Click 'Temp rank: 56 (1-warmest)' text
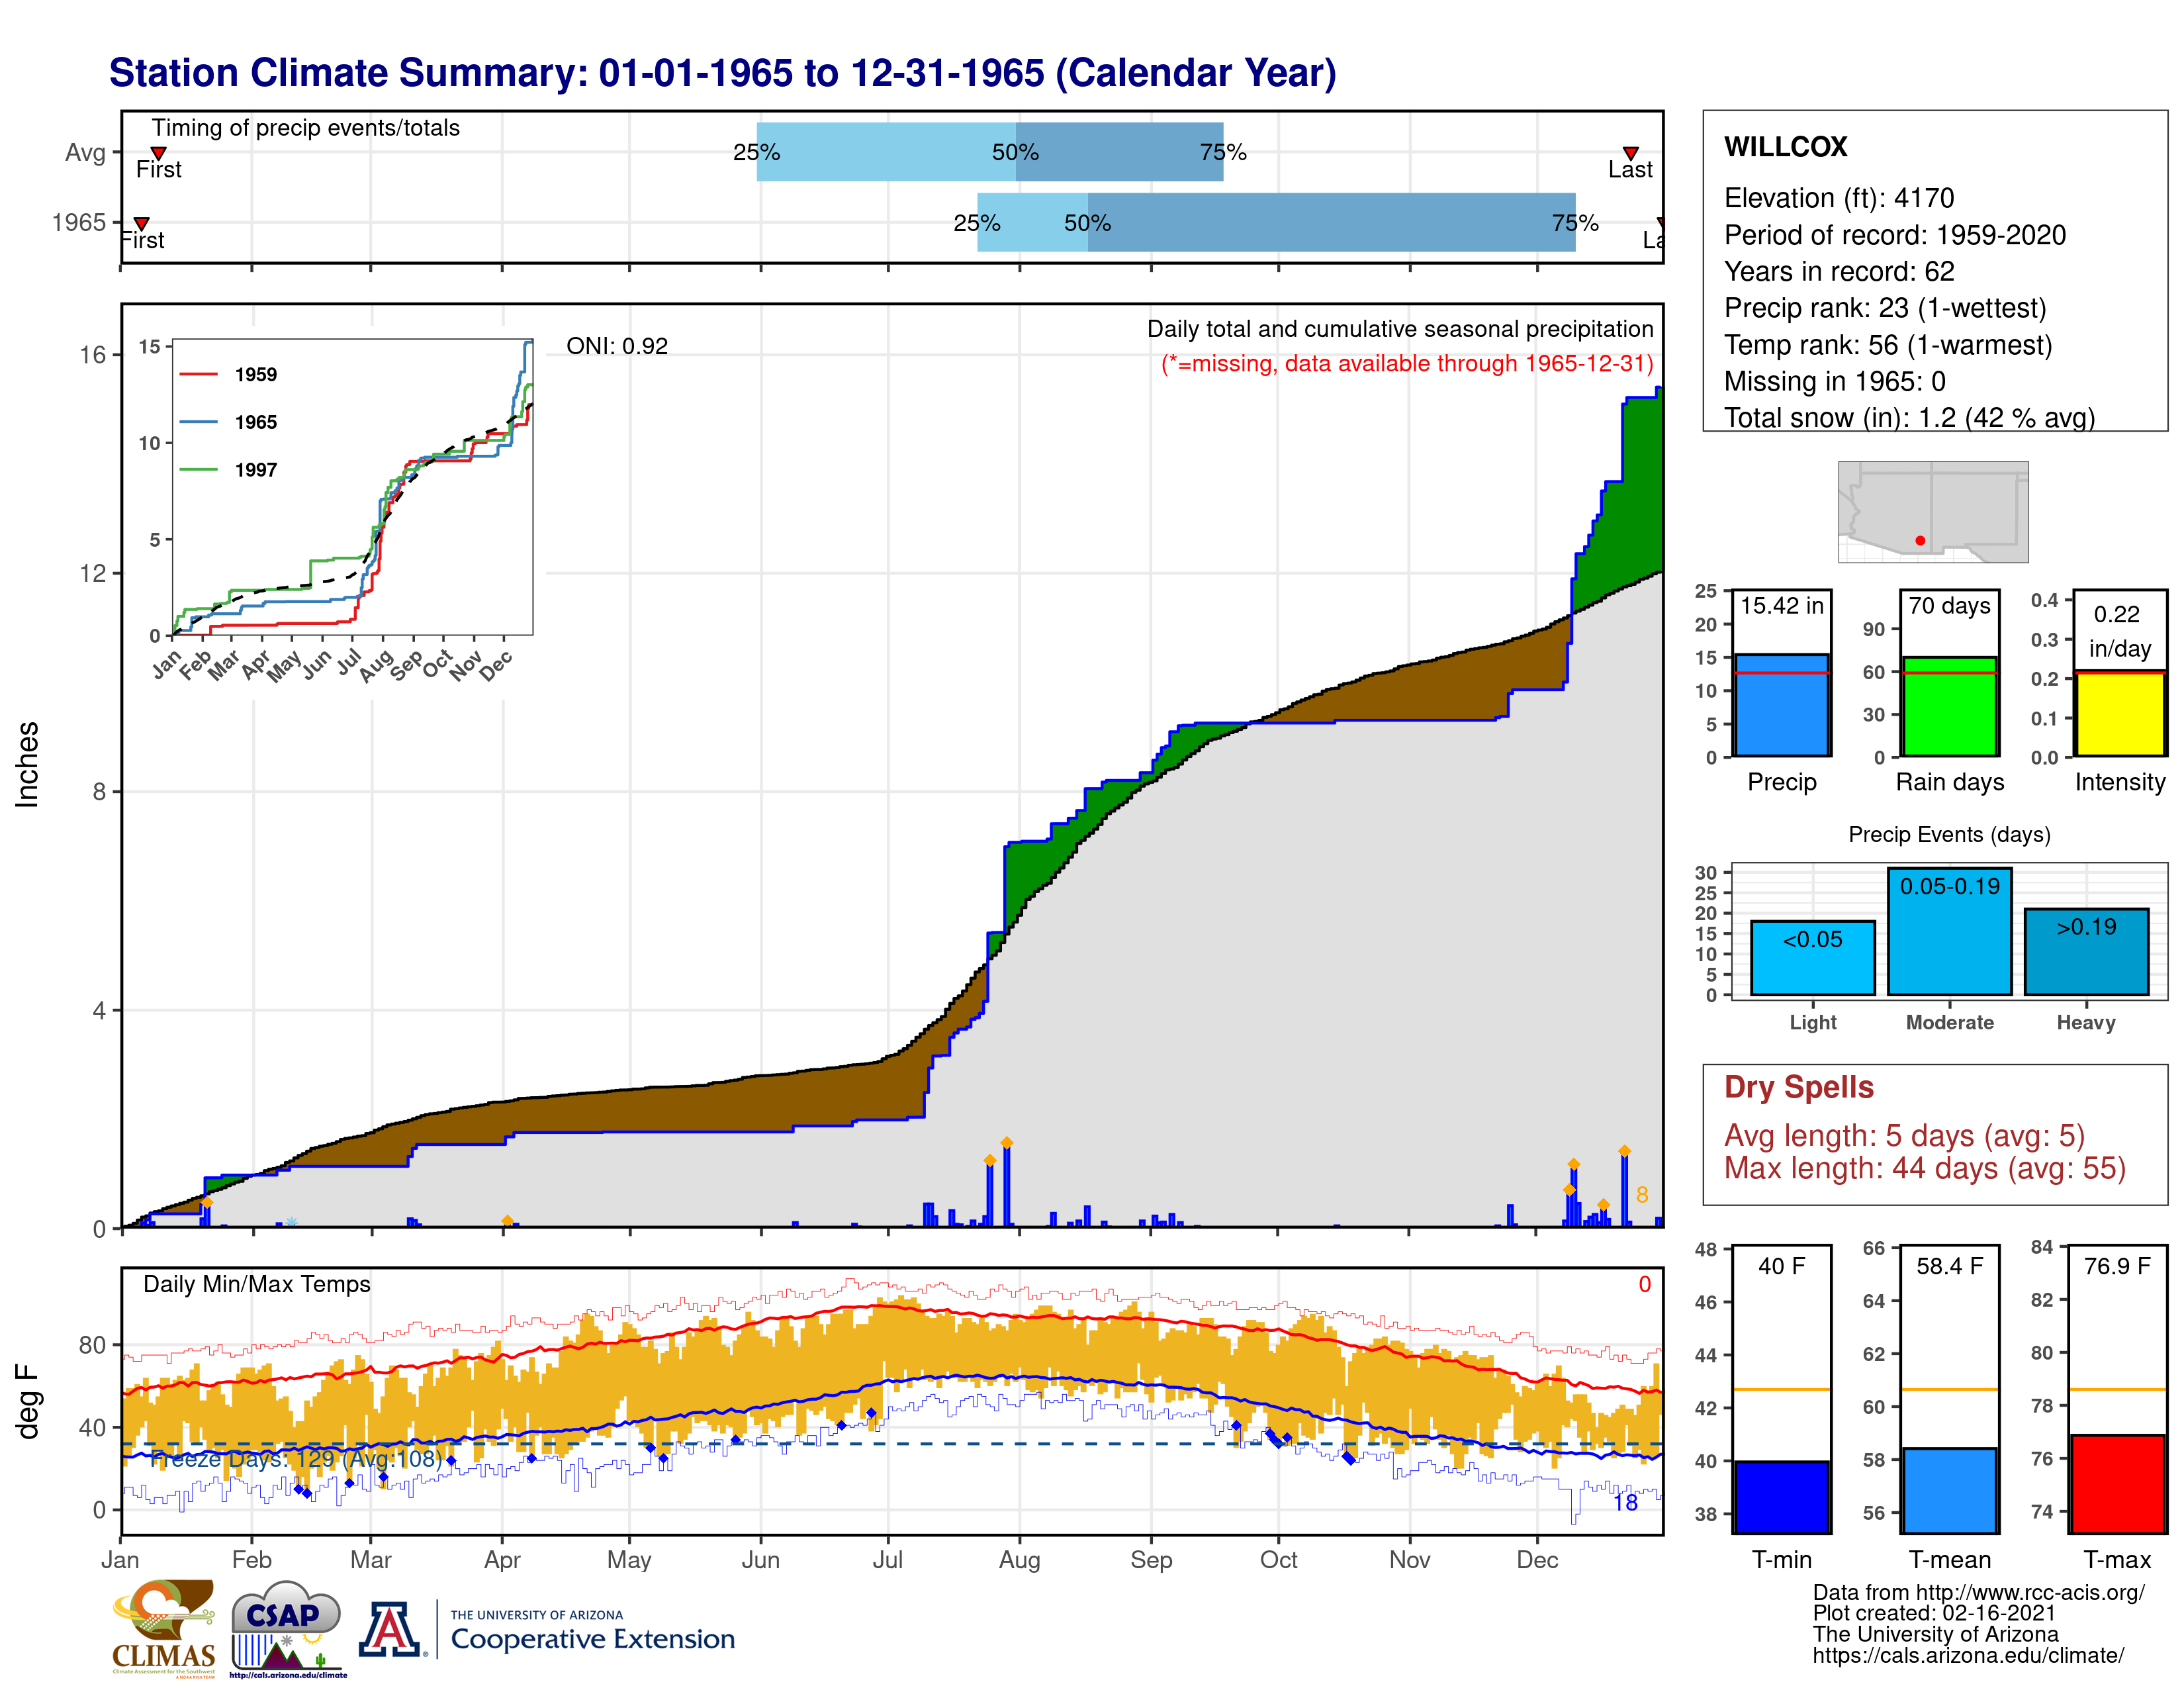The image size is (2184, 1688). coord(1887,345)
